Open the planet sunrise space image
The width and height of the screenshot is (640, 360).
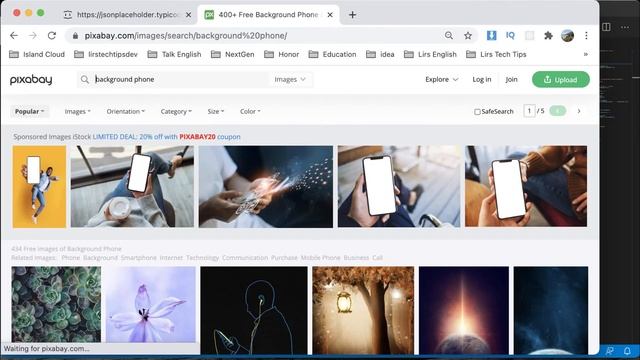coord(464,310)
